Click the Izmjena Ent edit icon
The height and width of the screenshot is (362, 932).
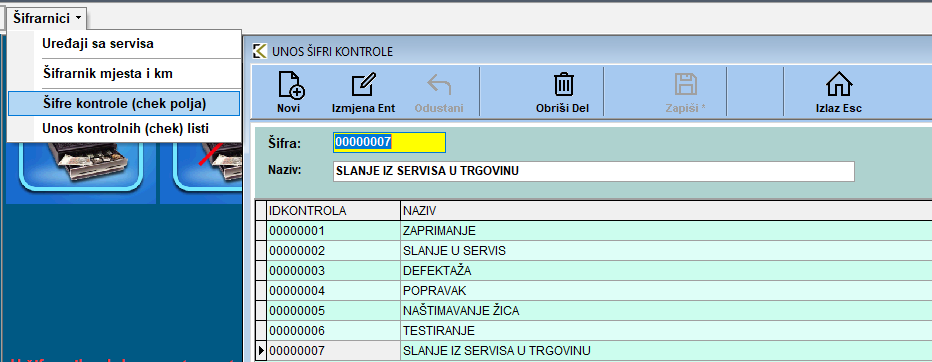tap(364, 85)
